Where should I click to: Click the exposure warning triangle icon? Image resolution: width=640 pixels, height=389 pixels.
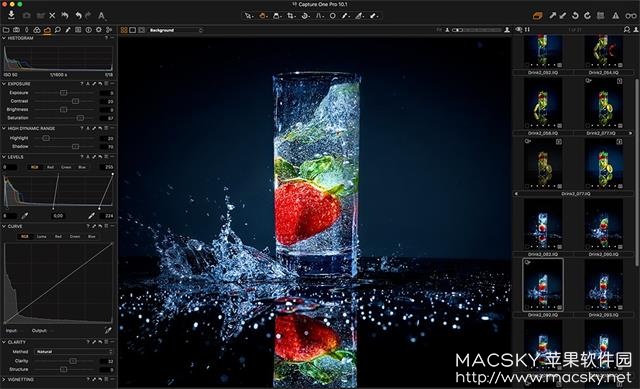(616, 16)
